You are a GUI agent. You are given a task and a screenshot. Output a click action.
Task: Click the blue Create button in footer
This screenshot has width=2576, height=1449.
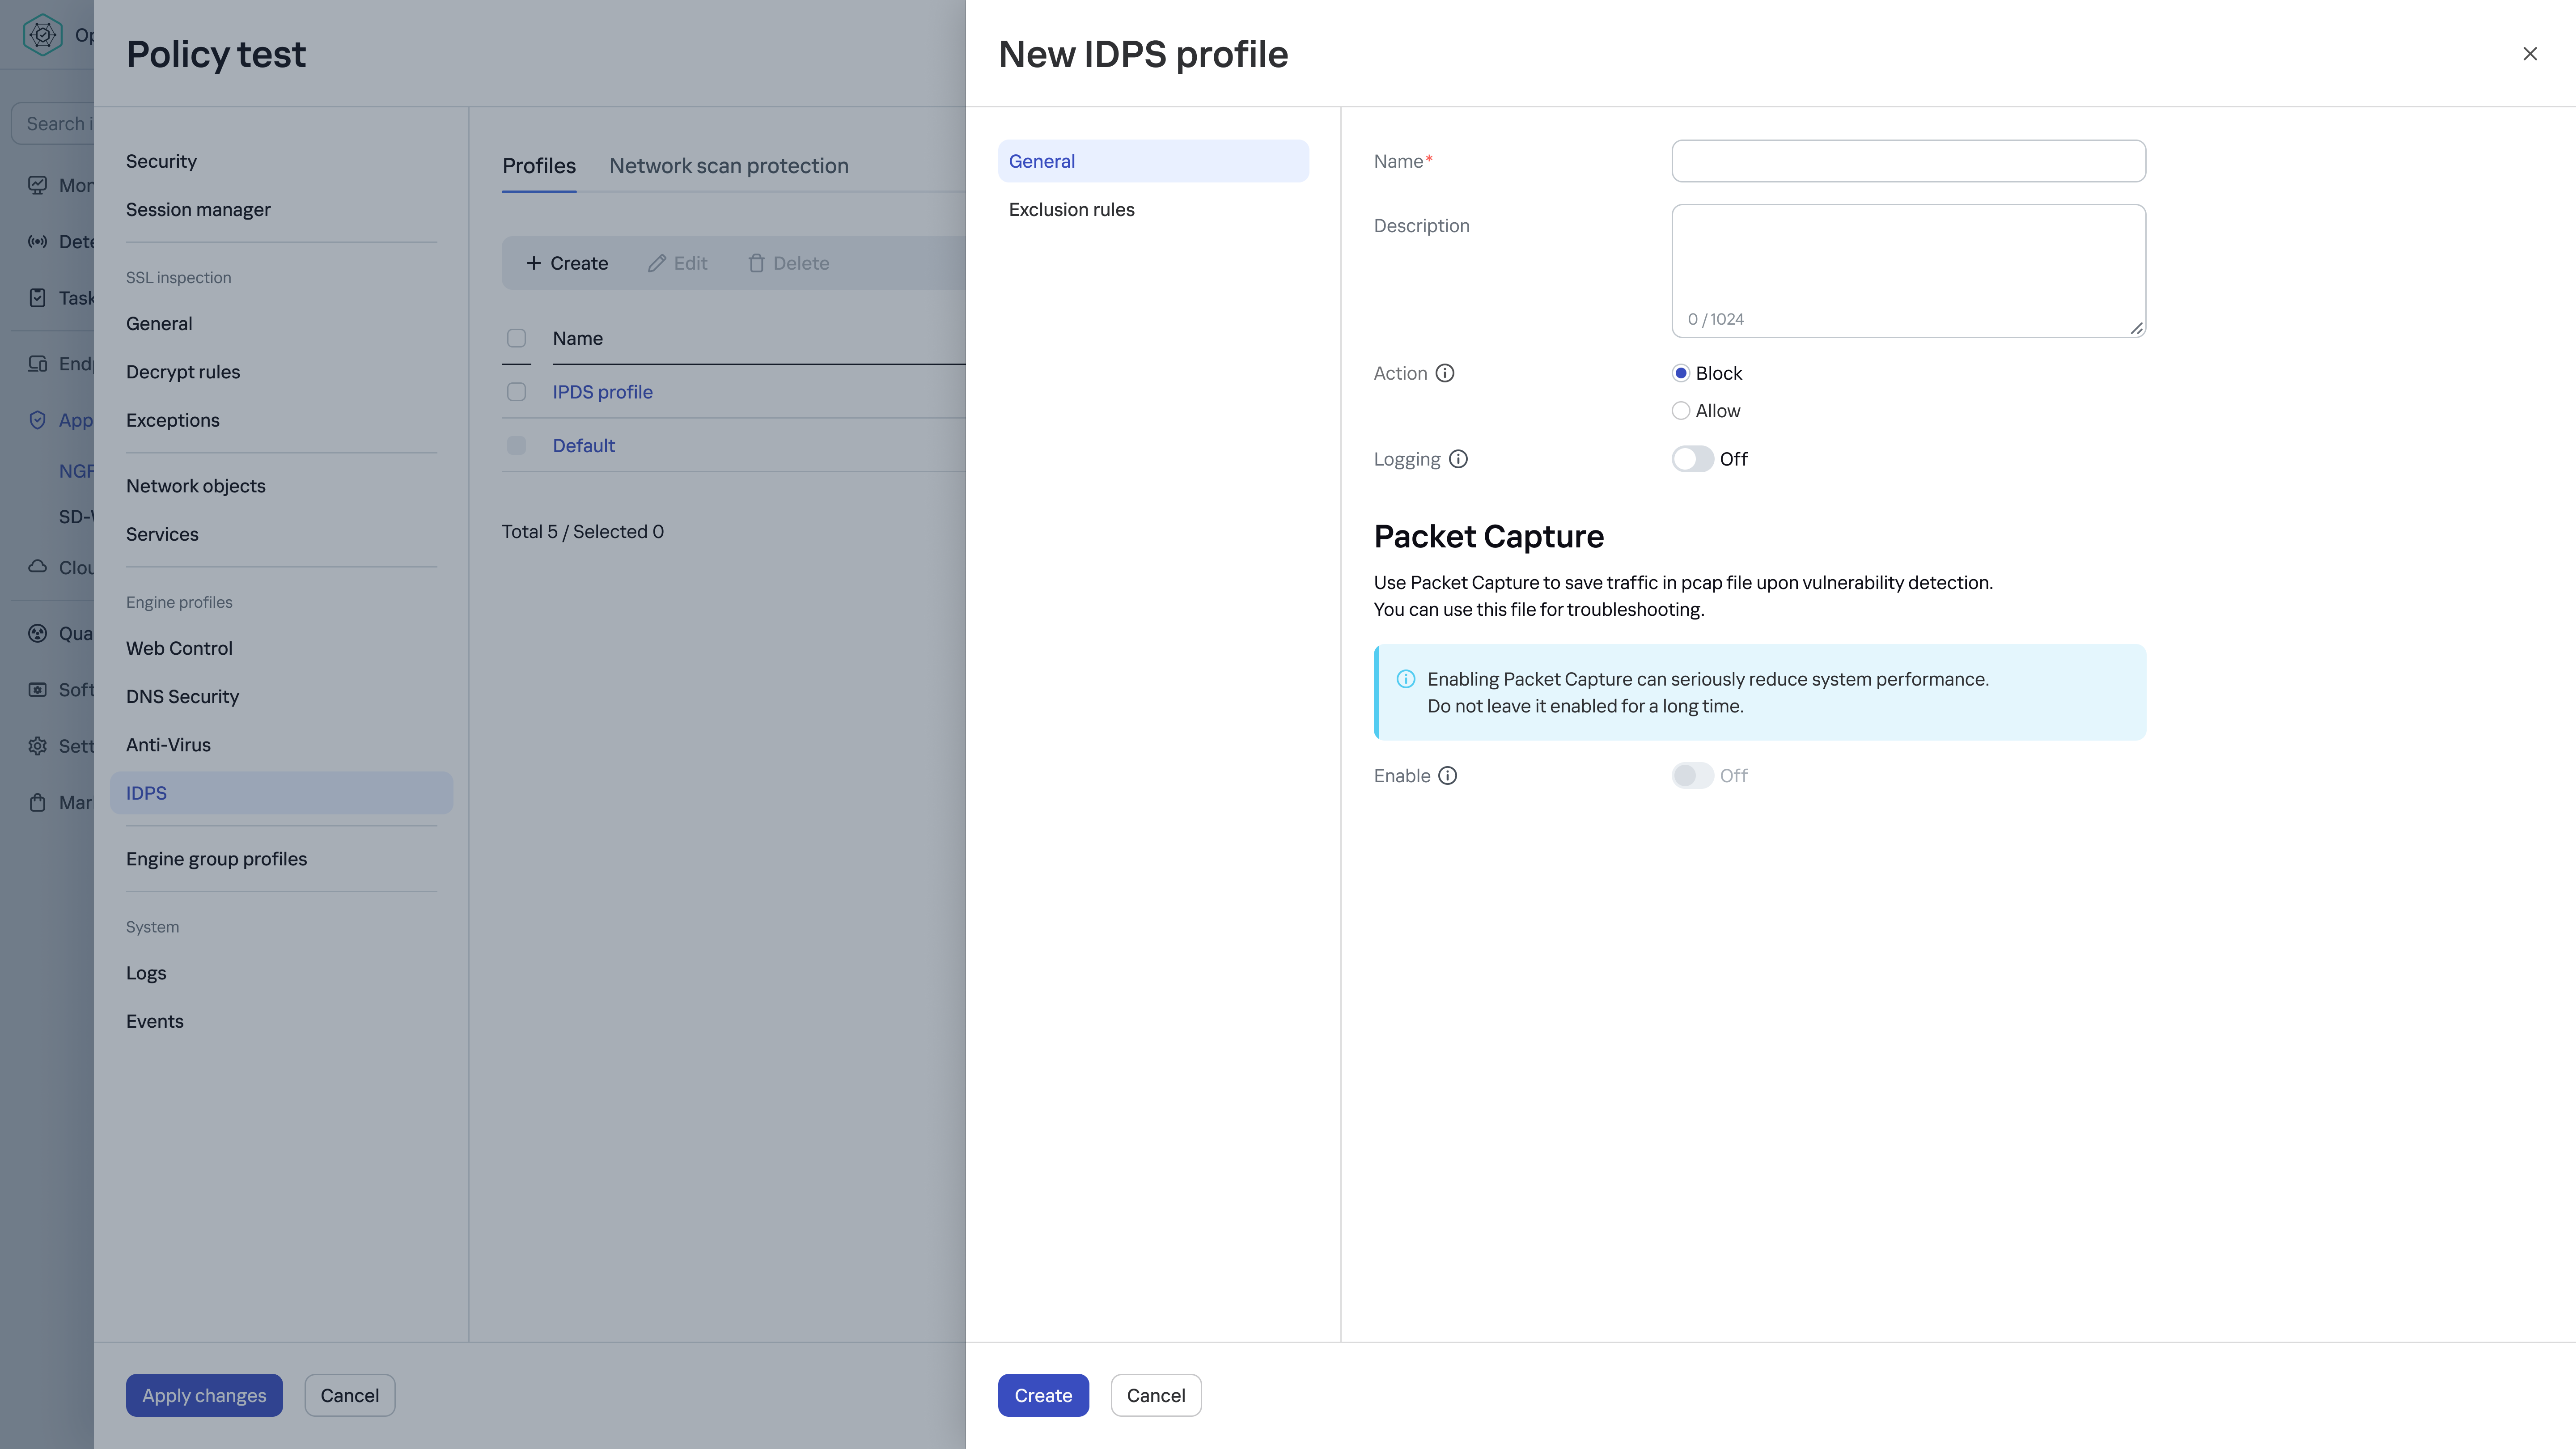(x=1042, y=1395)
